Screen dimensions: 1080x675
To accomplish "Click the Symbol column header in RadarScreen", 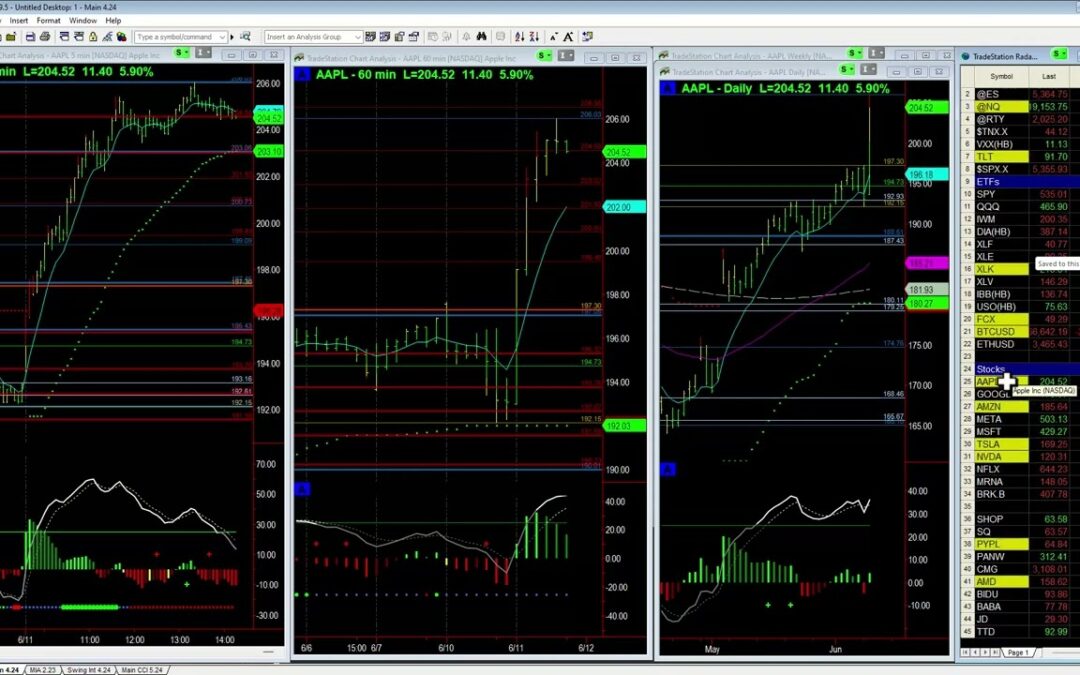I will click(x=1001, y=76).
